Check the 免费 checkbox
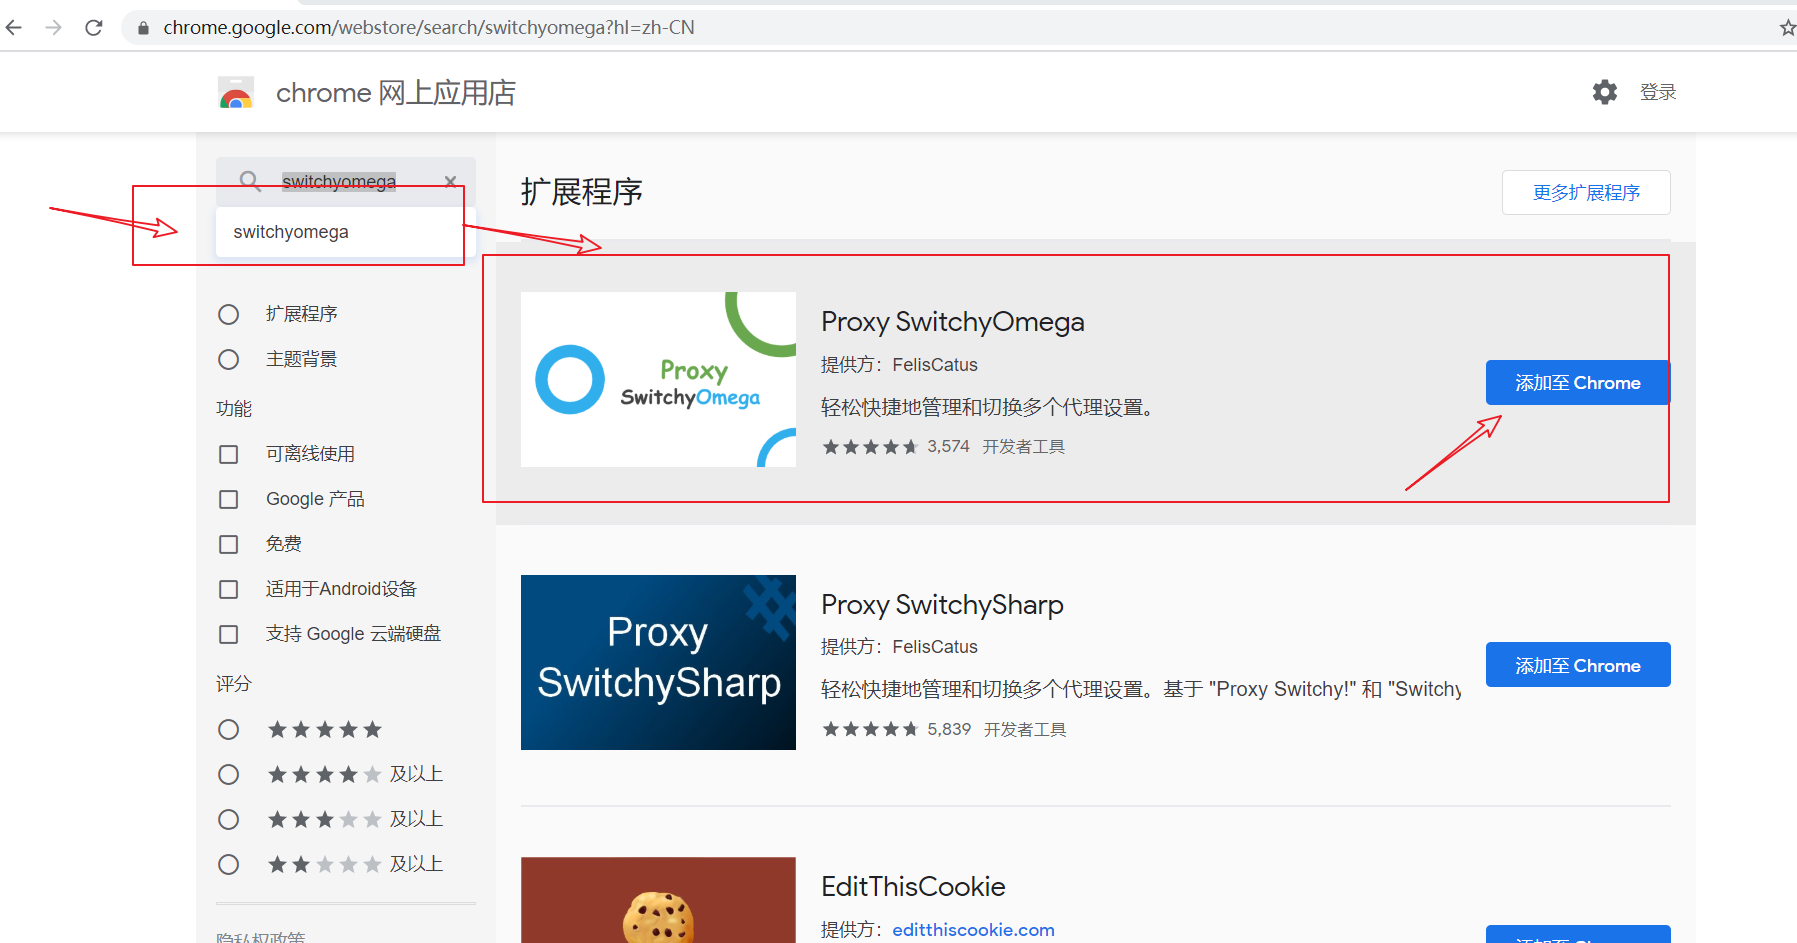Viewport: 1797px width, 943px height. click(x=228, y=544)
